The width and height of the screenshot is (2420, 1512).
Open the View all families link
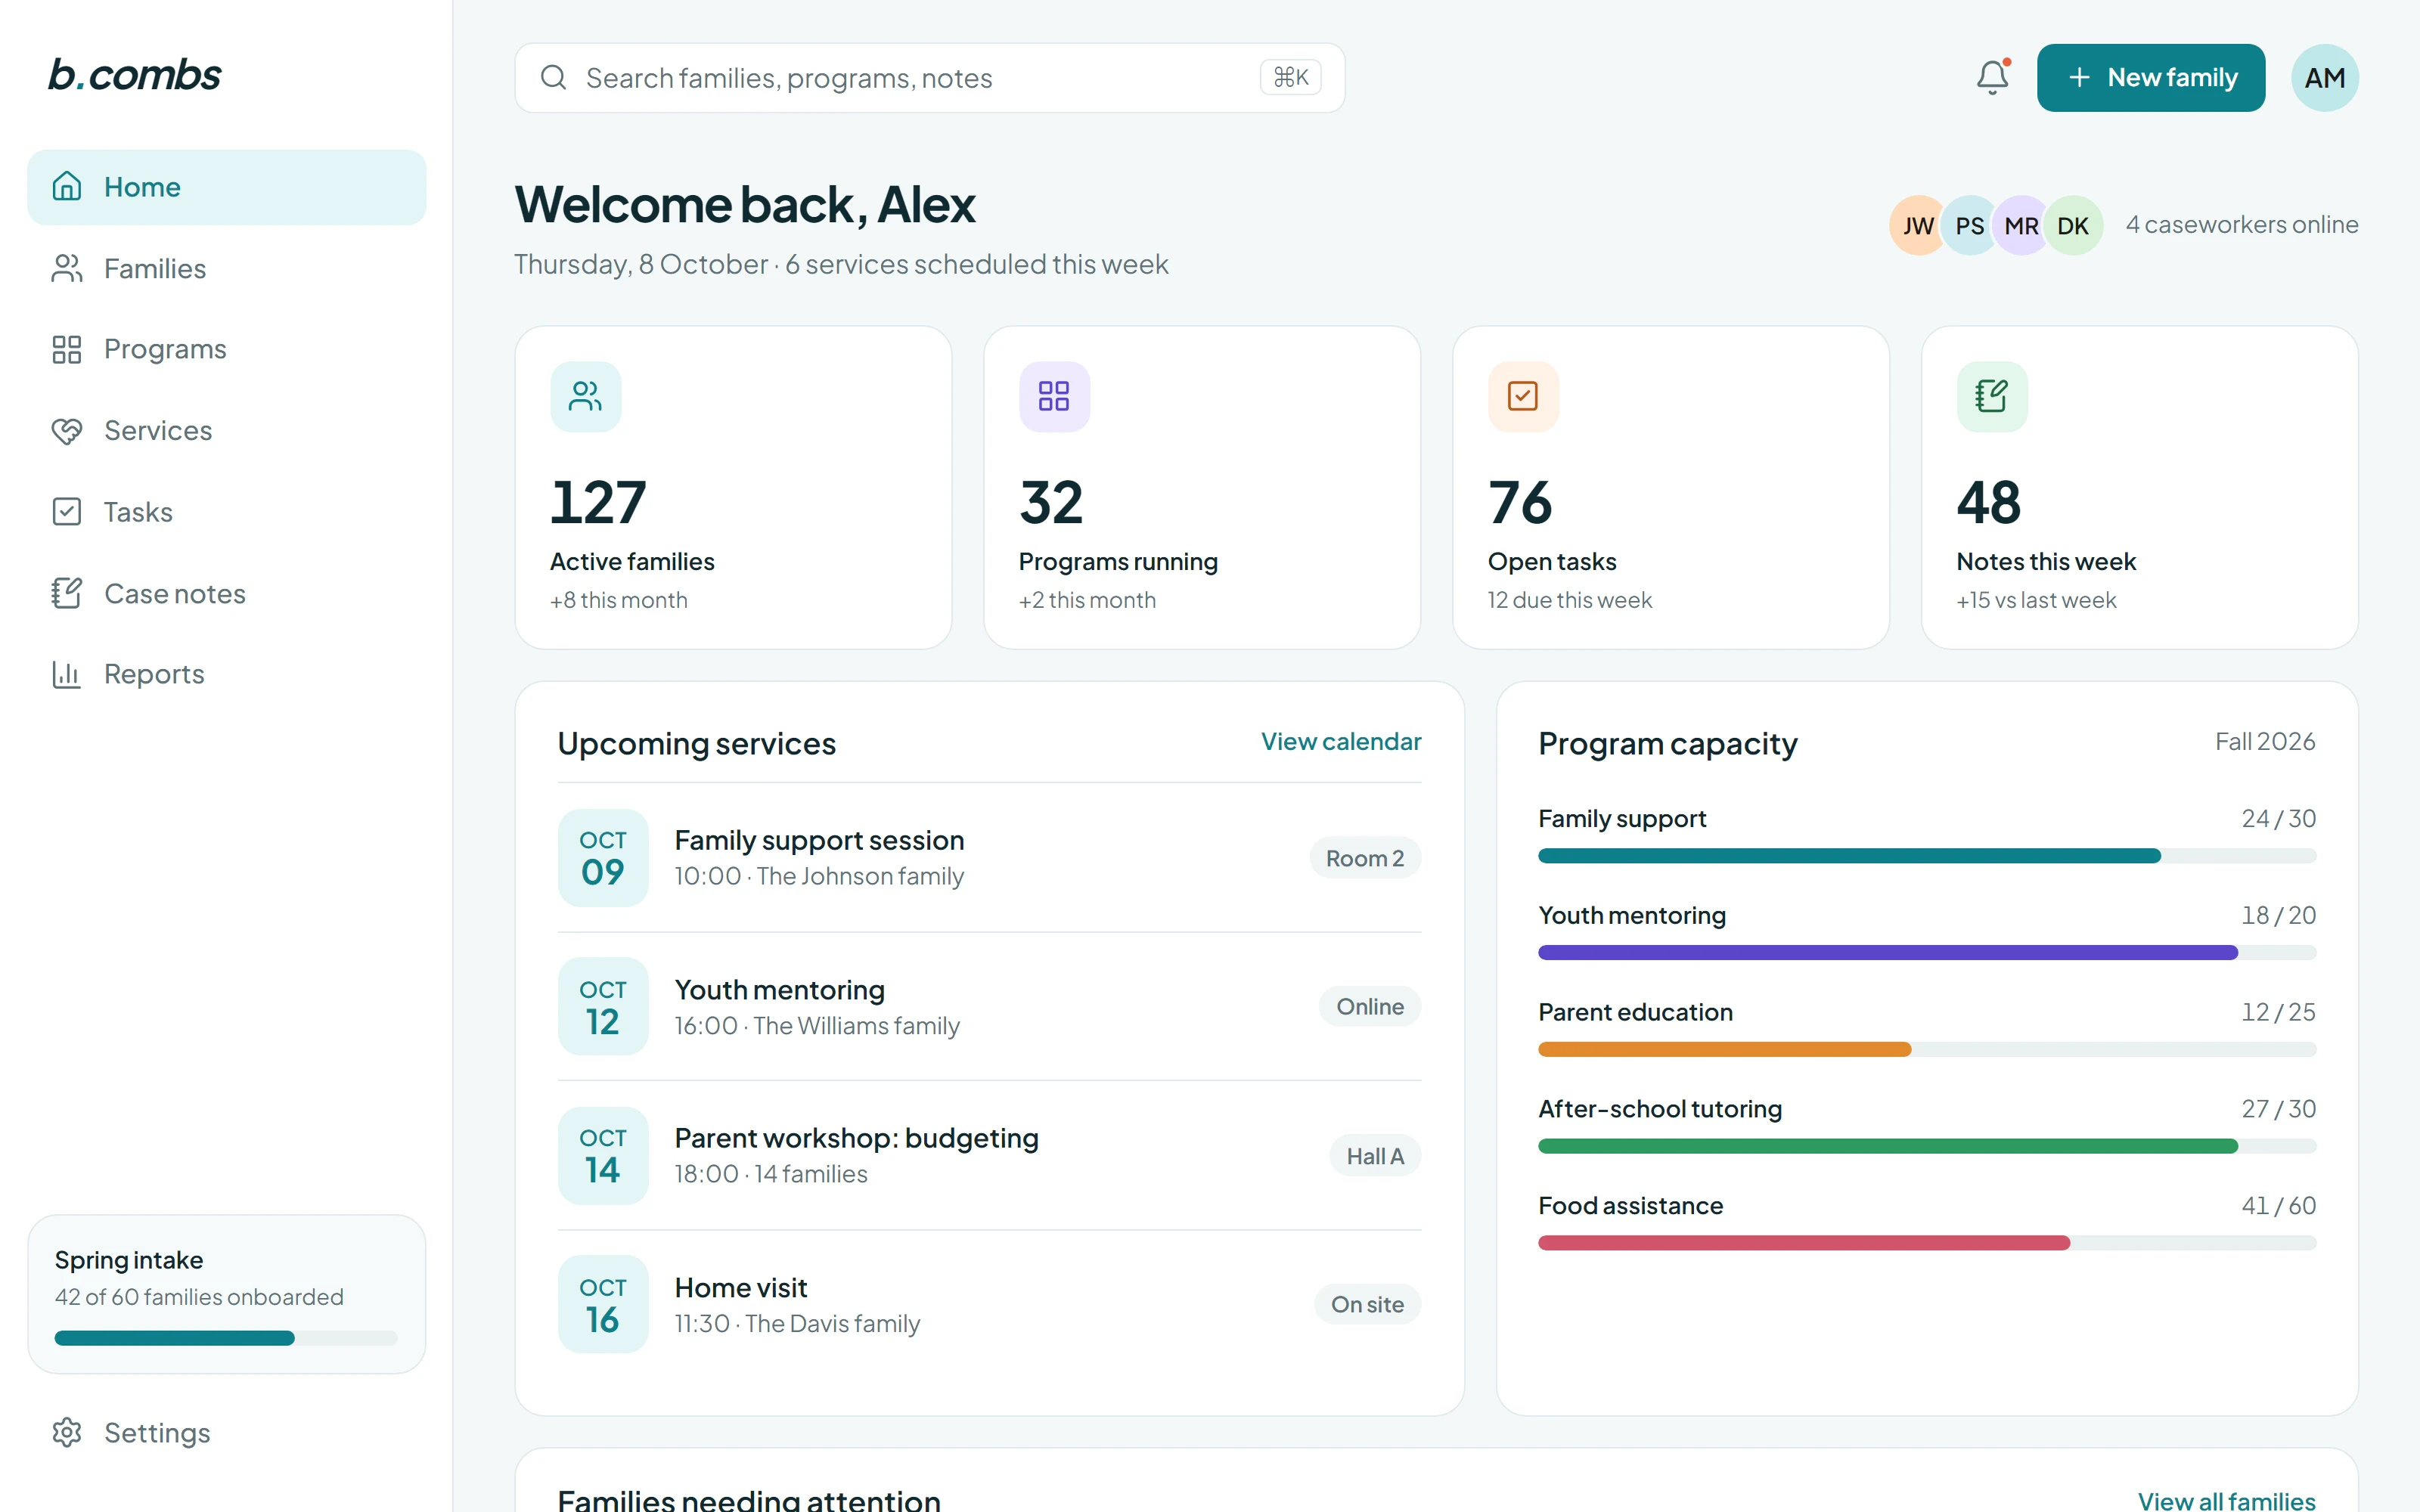pos(2226,1500)
